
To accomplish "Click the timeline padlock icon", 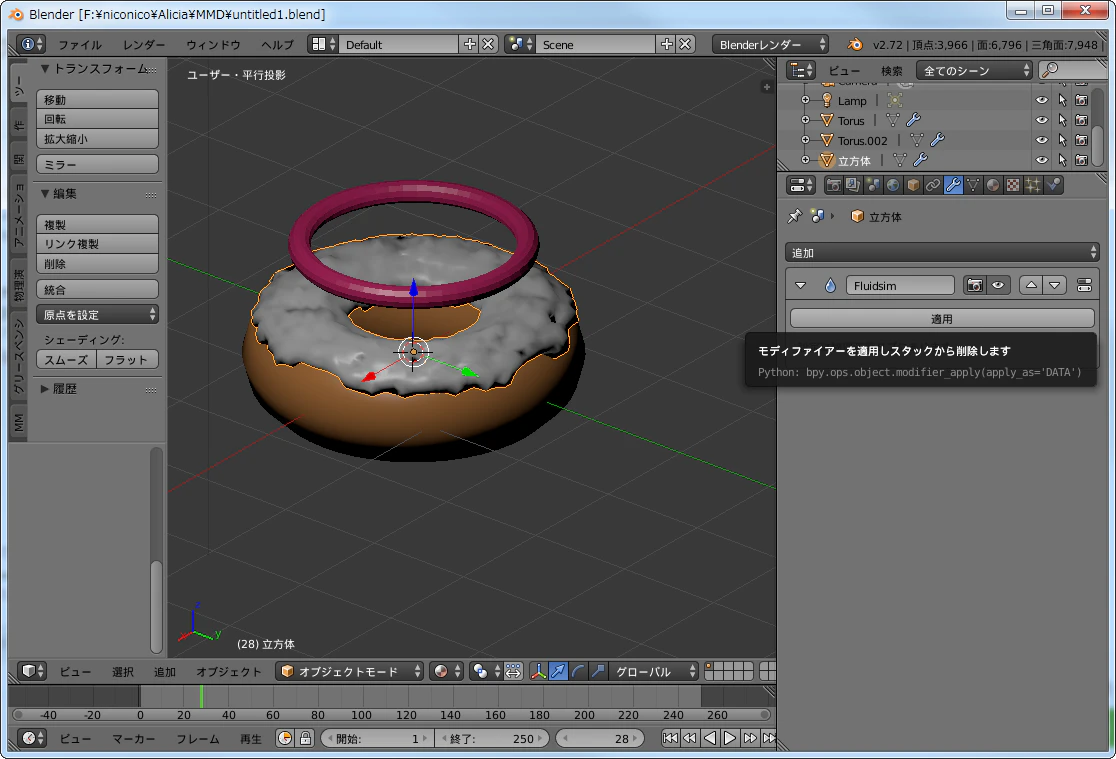I will coord(305,738).
